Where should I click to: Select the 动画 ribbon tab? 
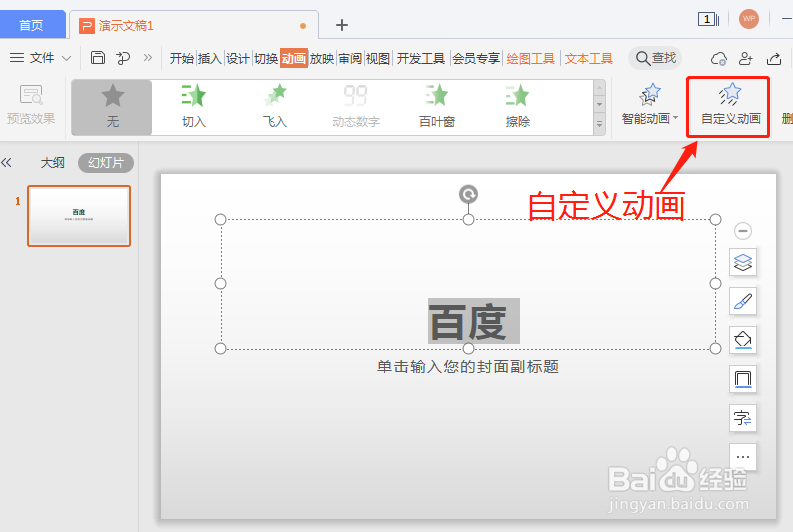coord(294,59)
